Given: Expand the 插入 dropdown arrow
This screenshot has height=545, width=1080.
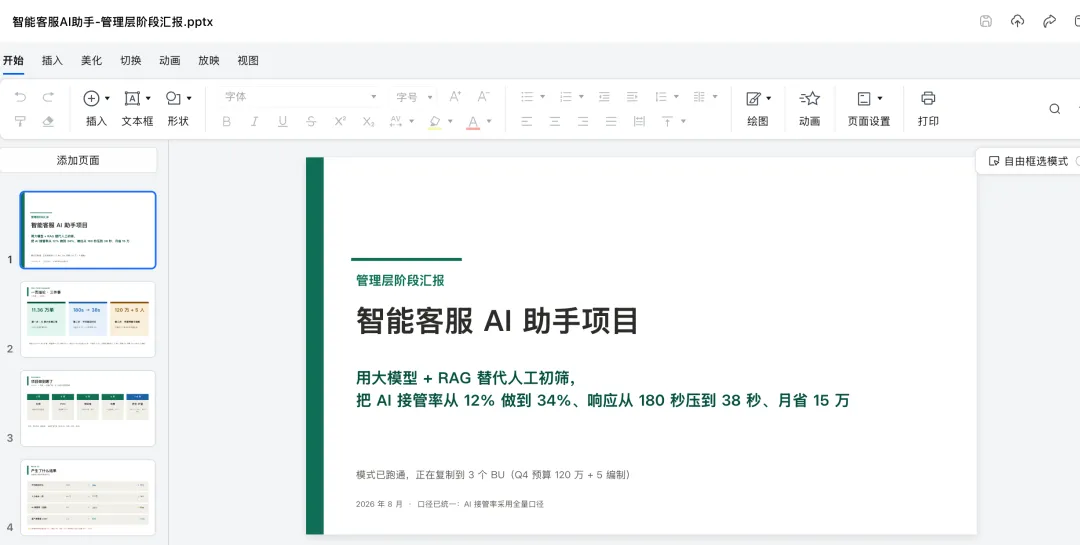Looking at the screenshot, I should pos(107,99).
